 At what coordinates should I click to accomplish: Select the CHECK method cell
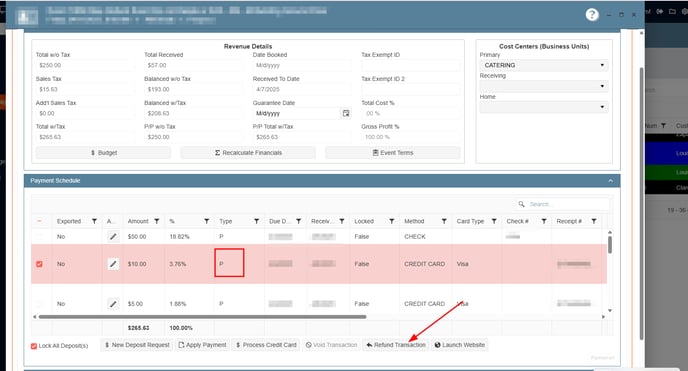tap(415, 237)
